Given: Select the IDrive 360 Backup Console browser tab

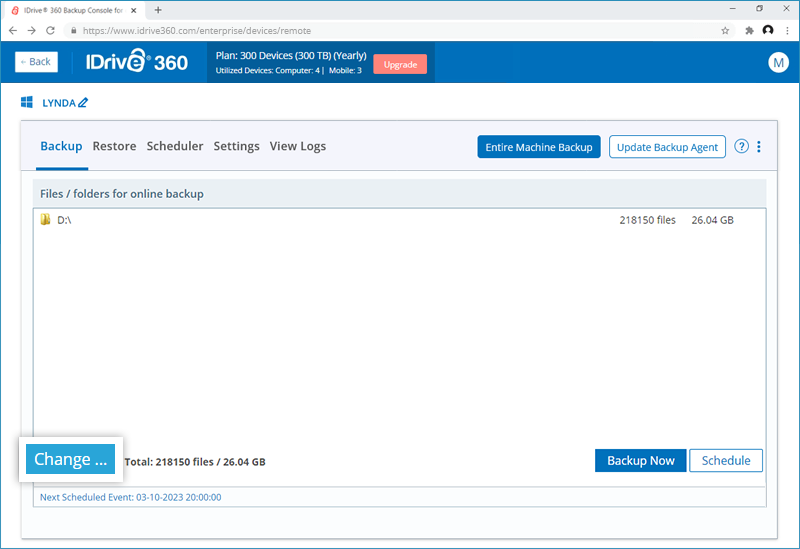Looking at the screenshot, I should coord(73,10).
